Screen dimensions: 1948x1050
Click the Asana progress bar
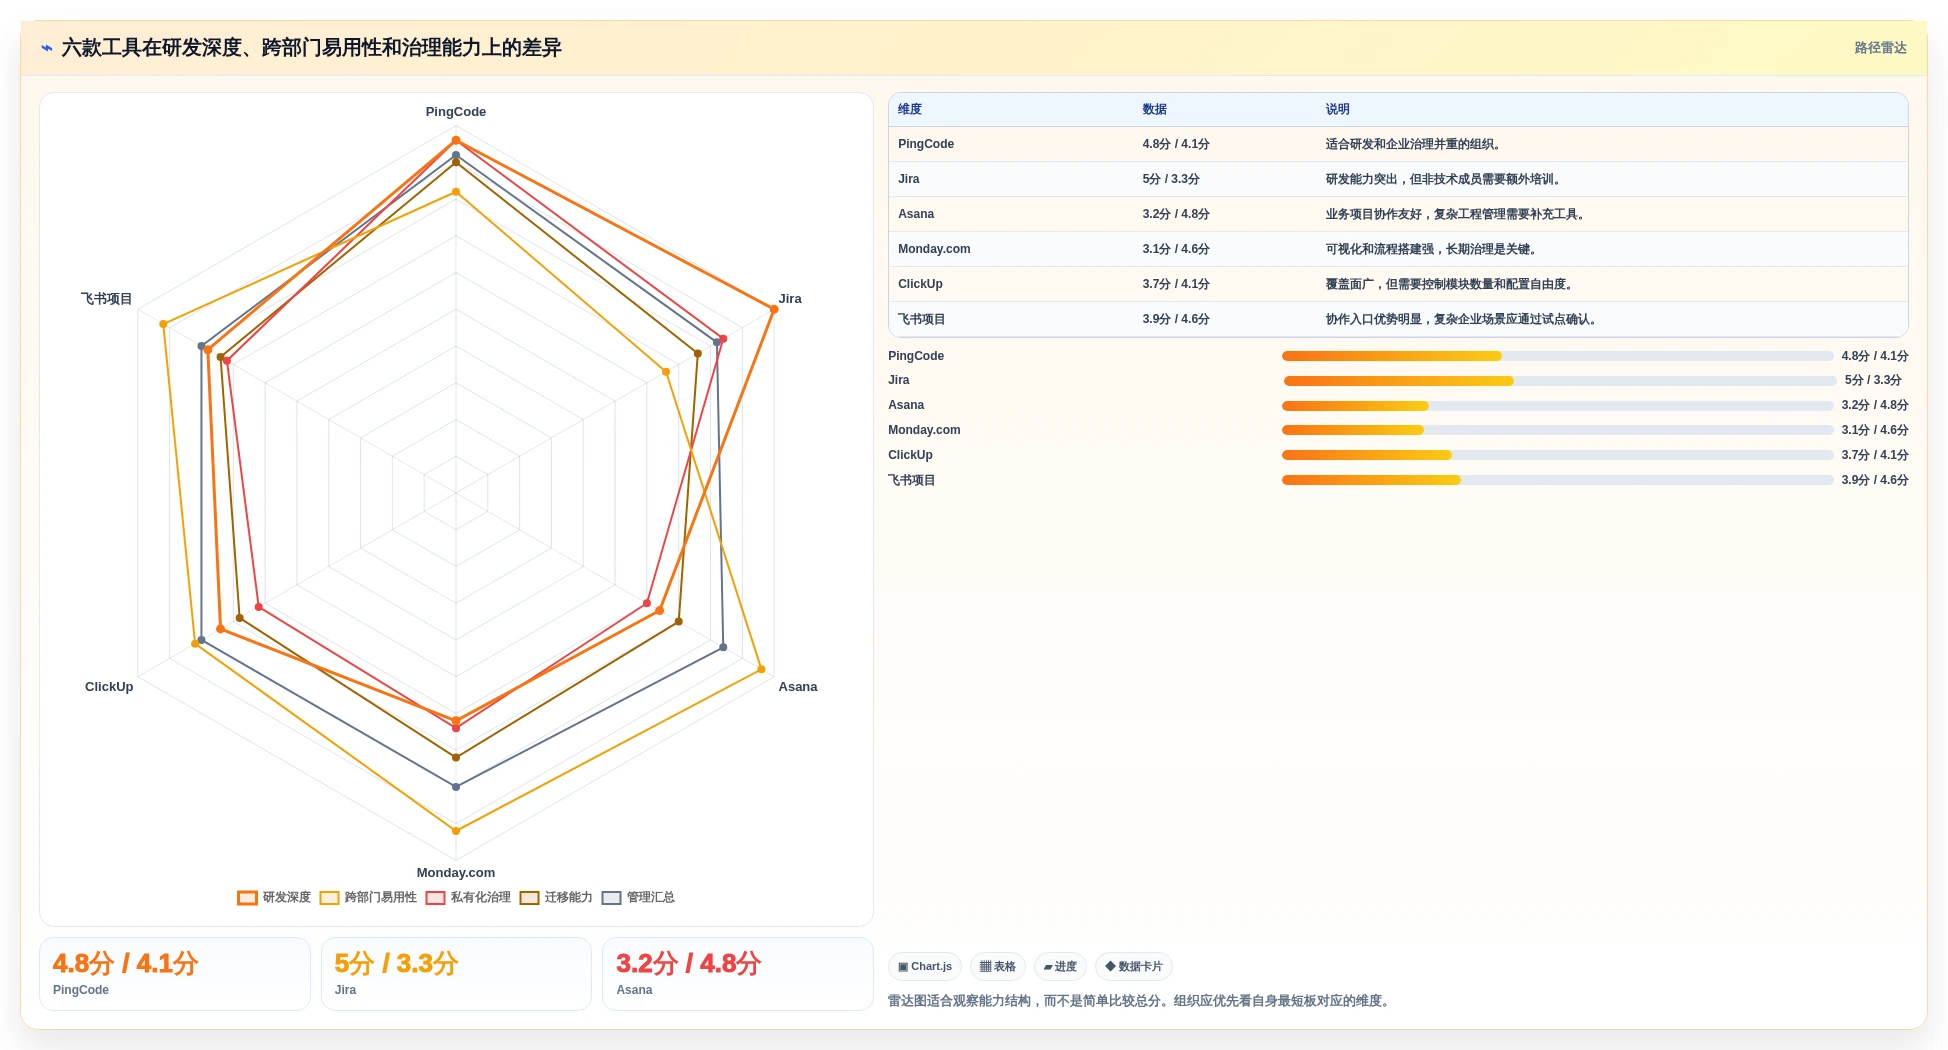1557,406
